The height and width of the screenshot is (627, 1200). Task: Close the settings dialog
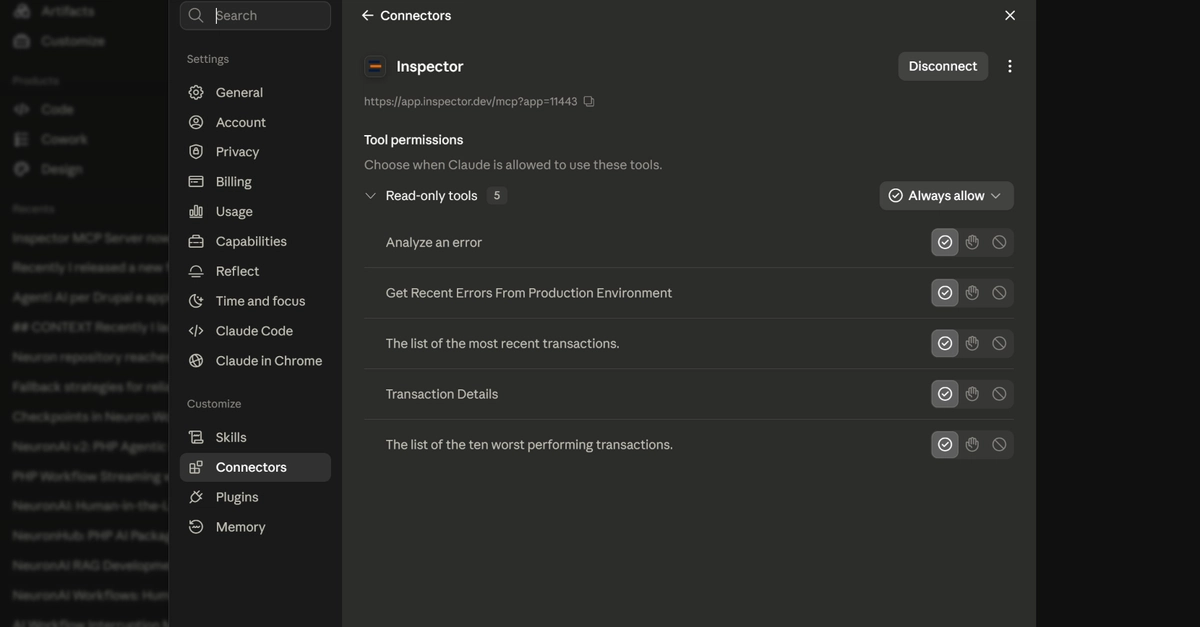(x=1010, y=15)
